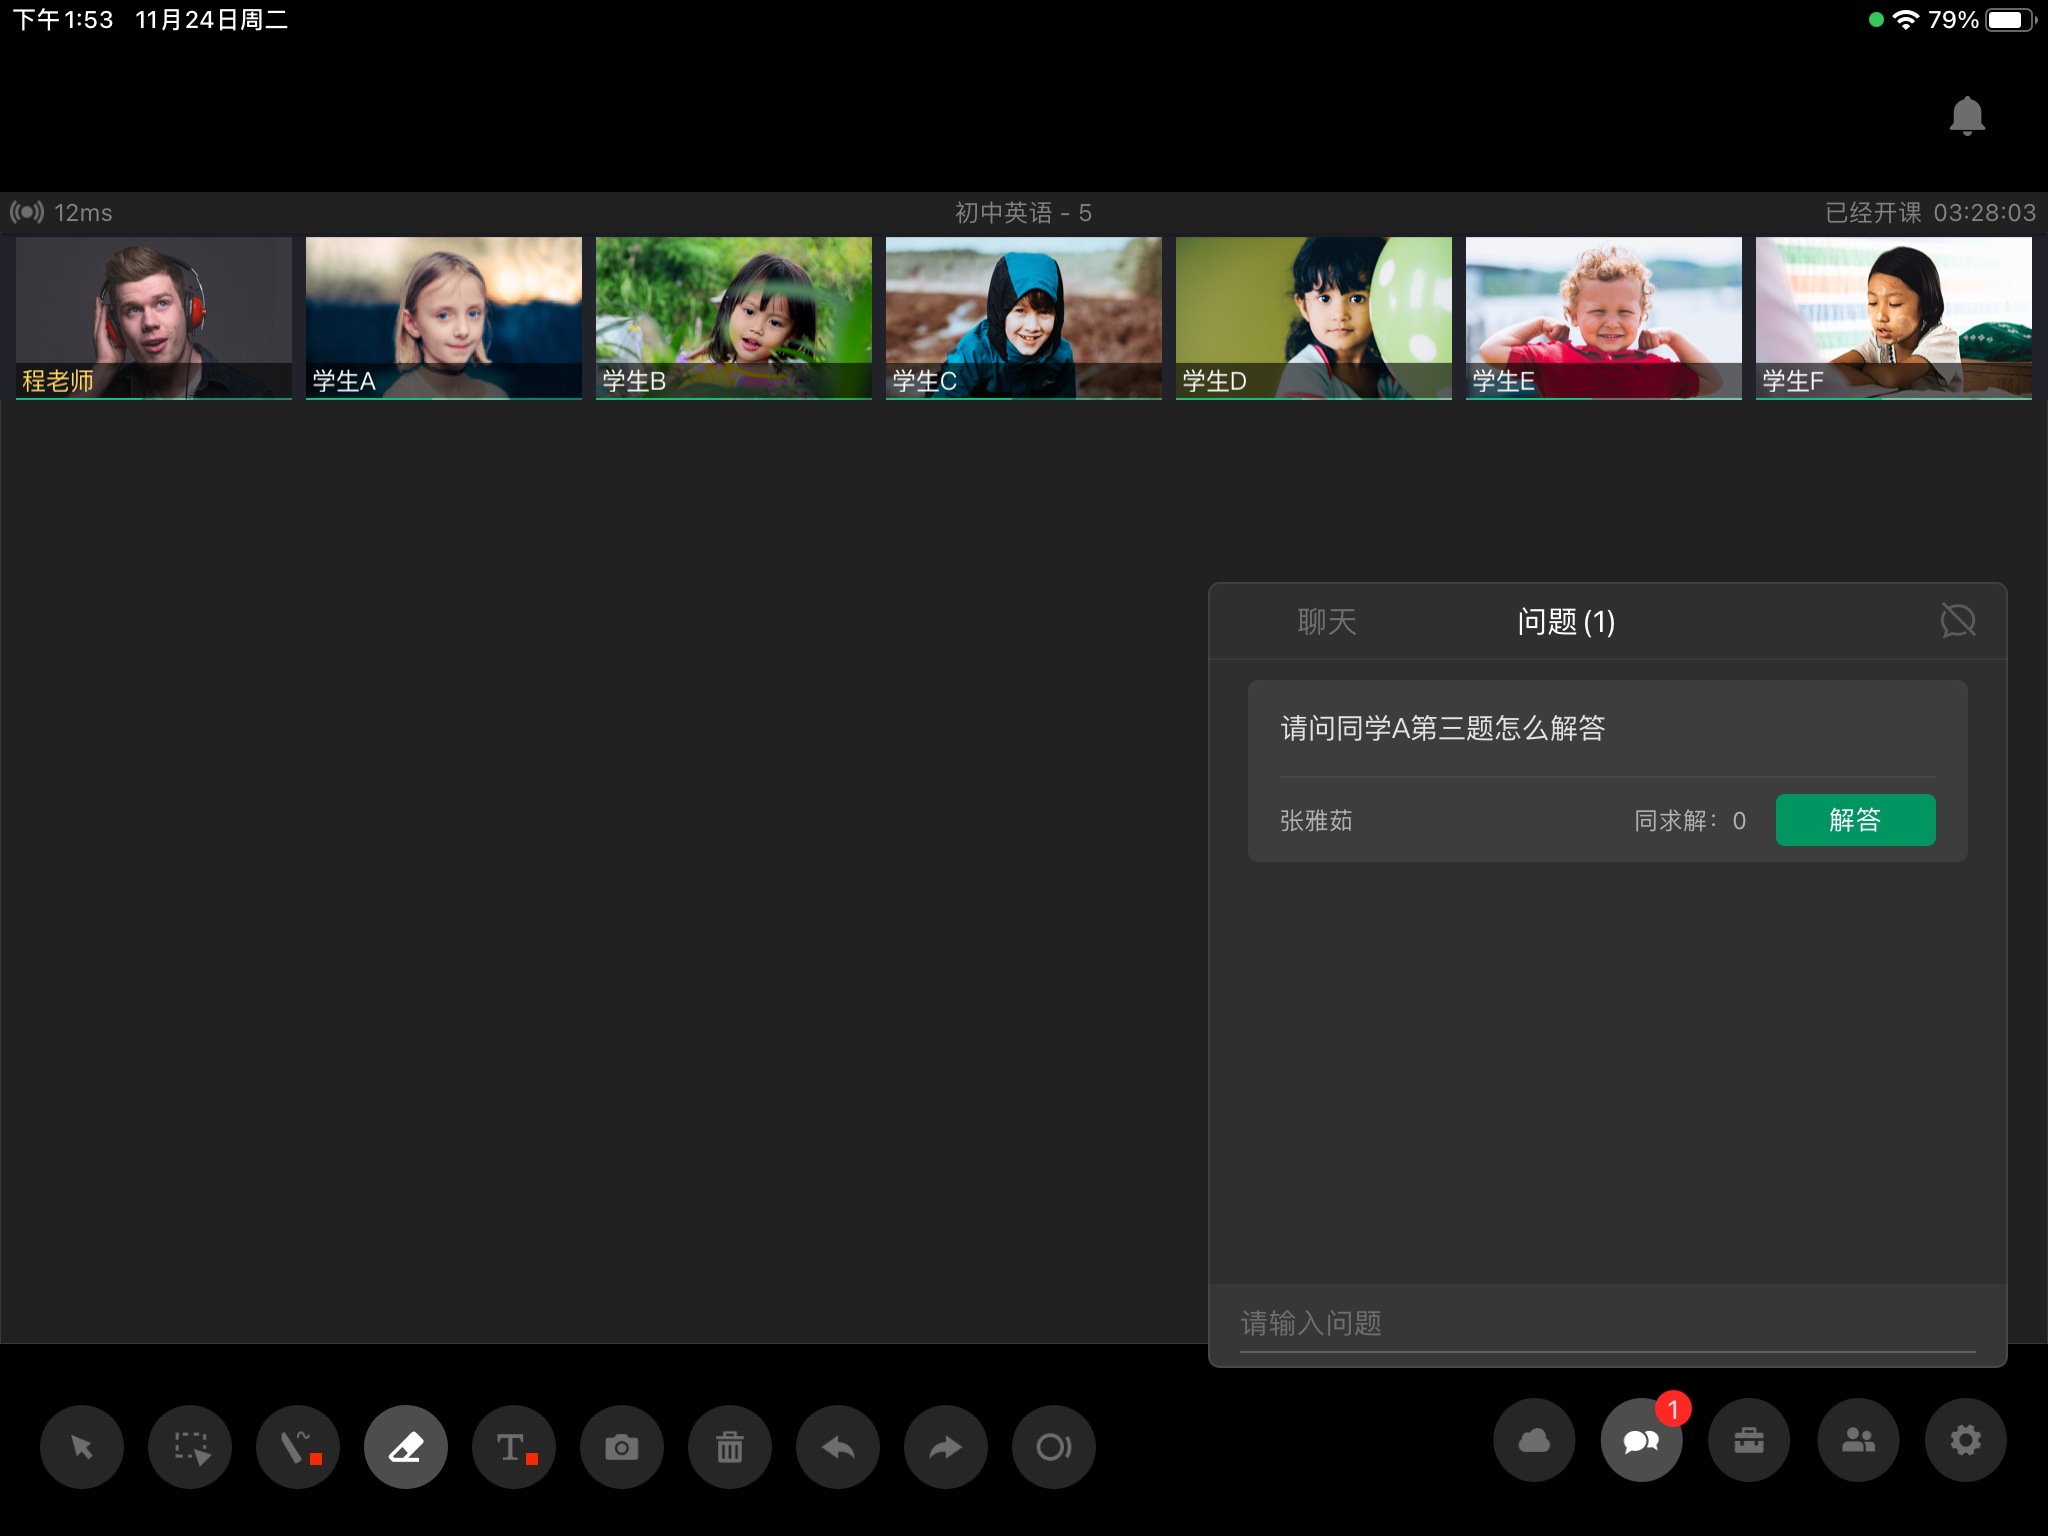Select the pen drawing tool
This screenshot has width=2048, height=1536.
(298, 1446)
